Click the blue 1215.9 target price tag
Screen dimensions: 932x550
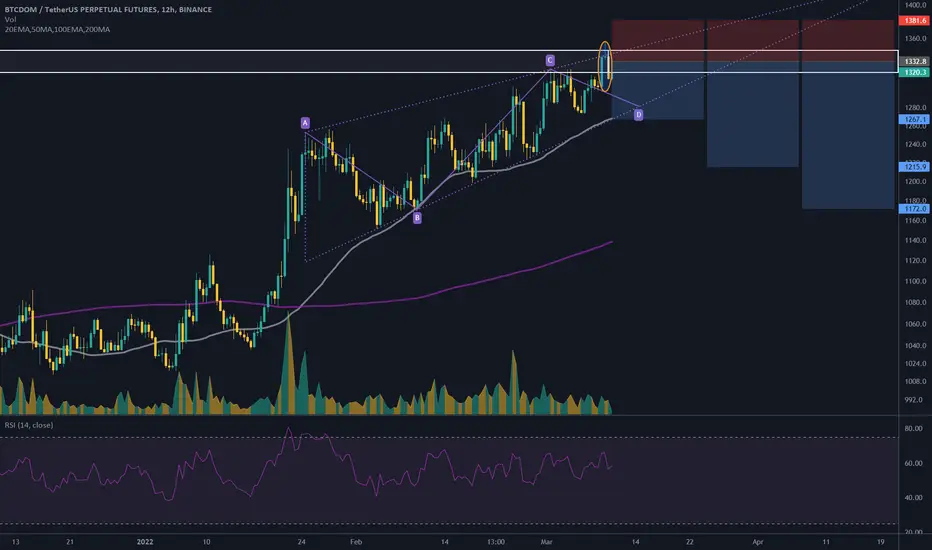(x=915, y=167)
